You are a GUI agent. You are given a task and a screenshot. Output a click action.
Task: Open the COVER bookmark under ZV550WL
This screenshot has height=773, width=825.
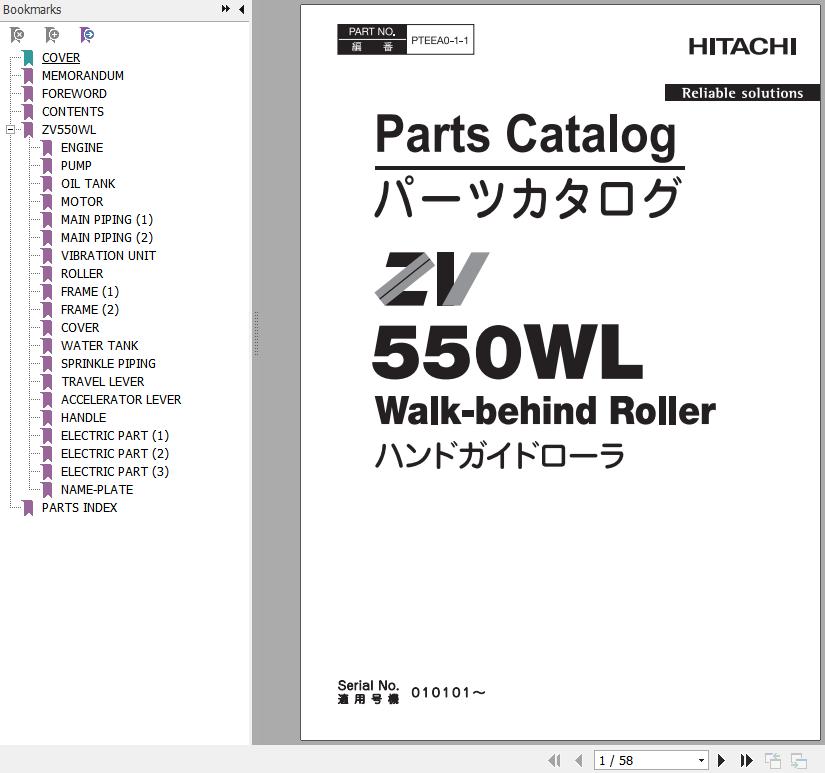[x=80, y=328]
